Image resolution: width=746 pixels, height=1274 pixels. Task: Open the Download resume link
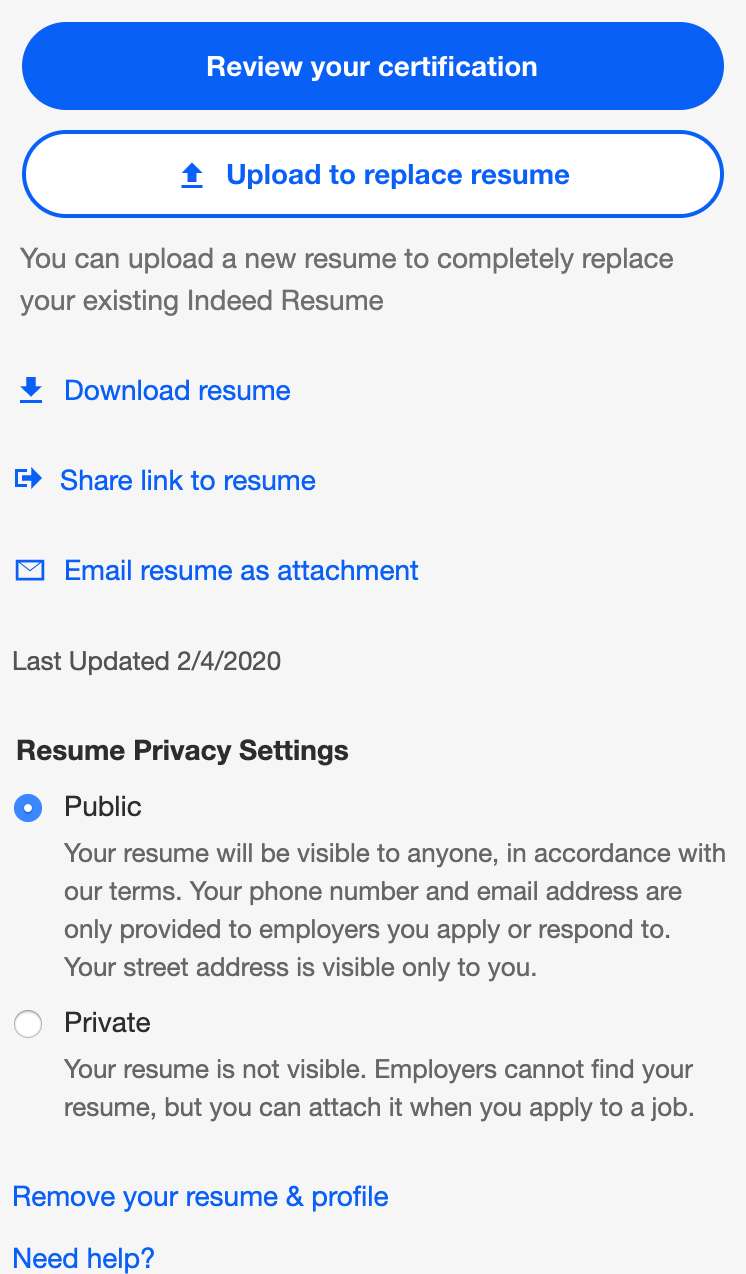tap(176, 390)
